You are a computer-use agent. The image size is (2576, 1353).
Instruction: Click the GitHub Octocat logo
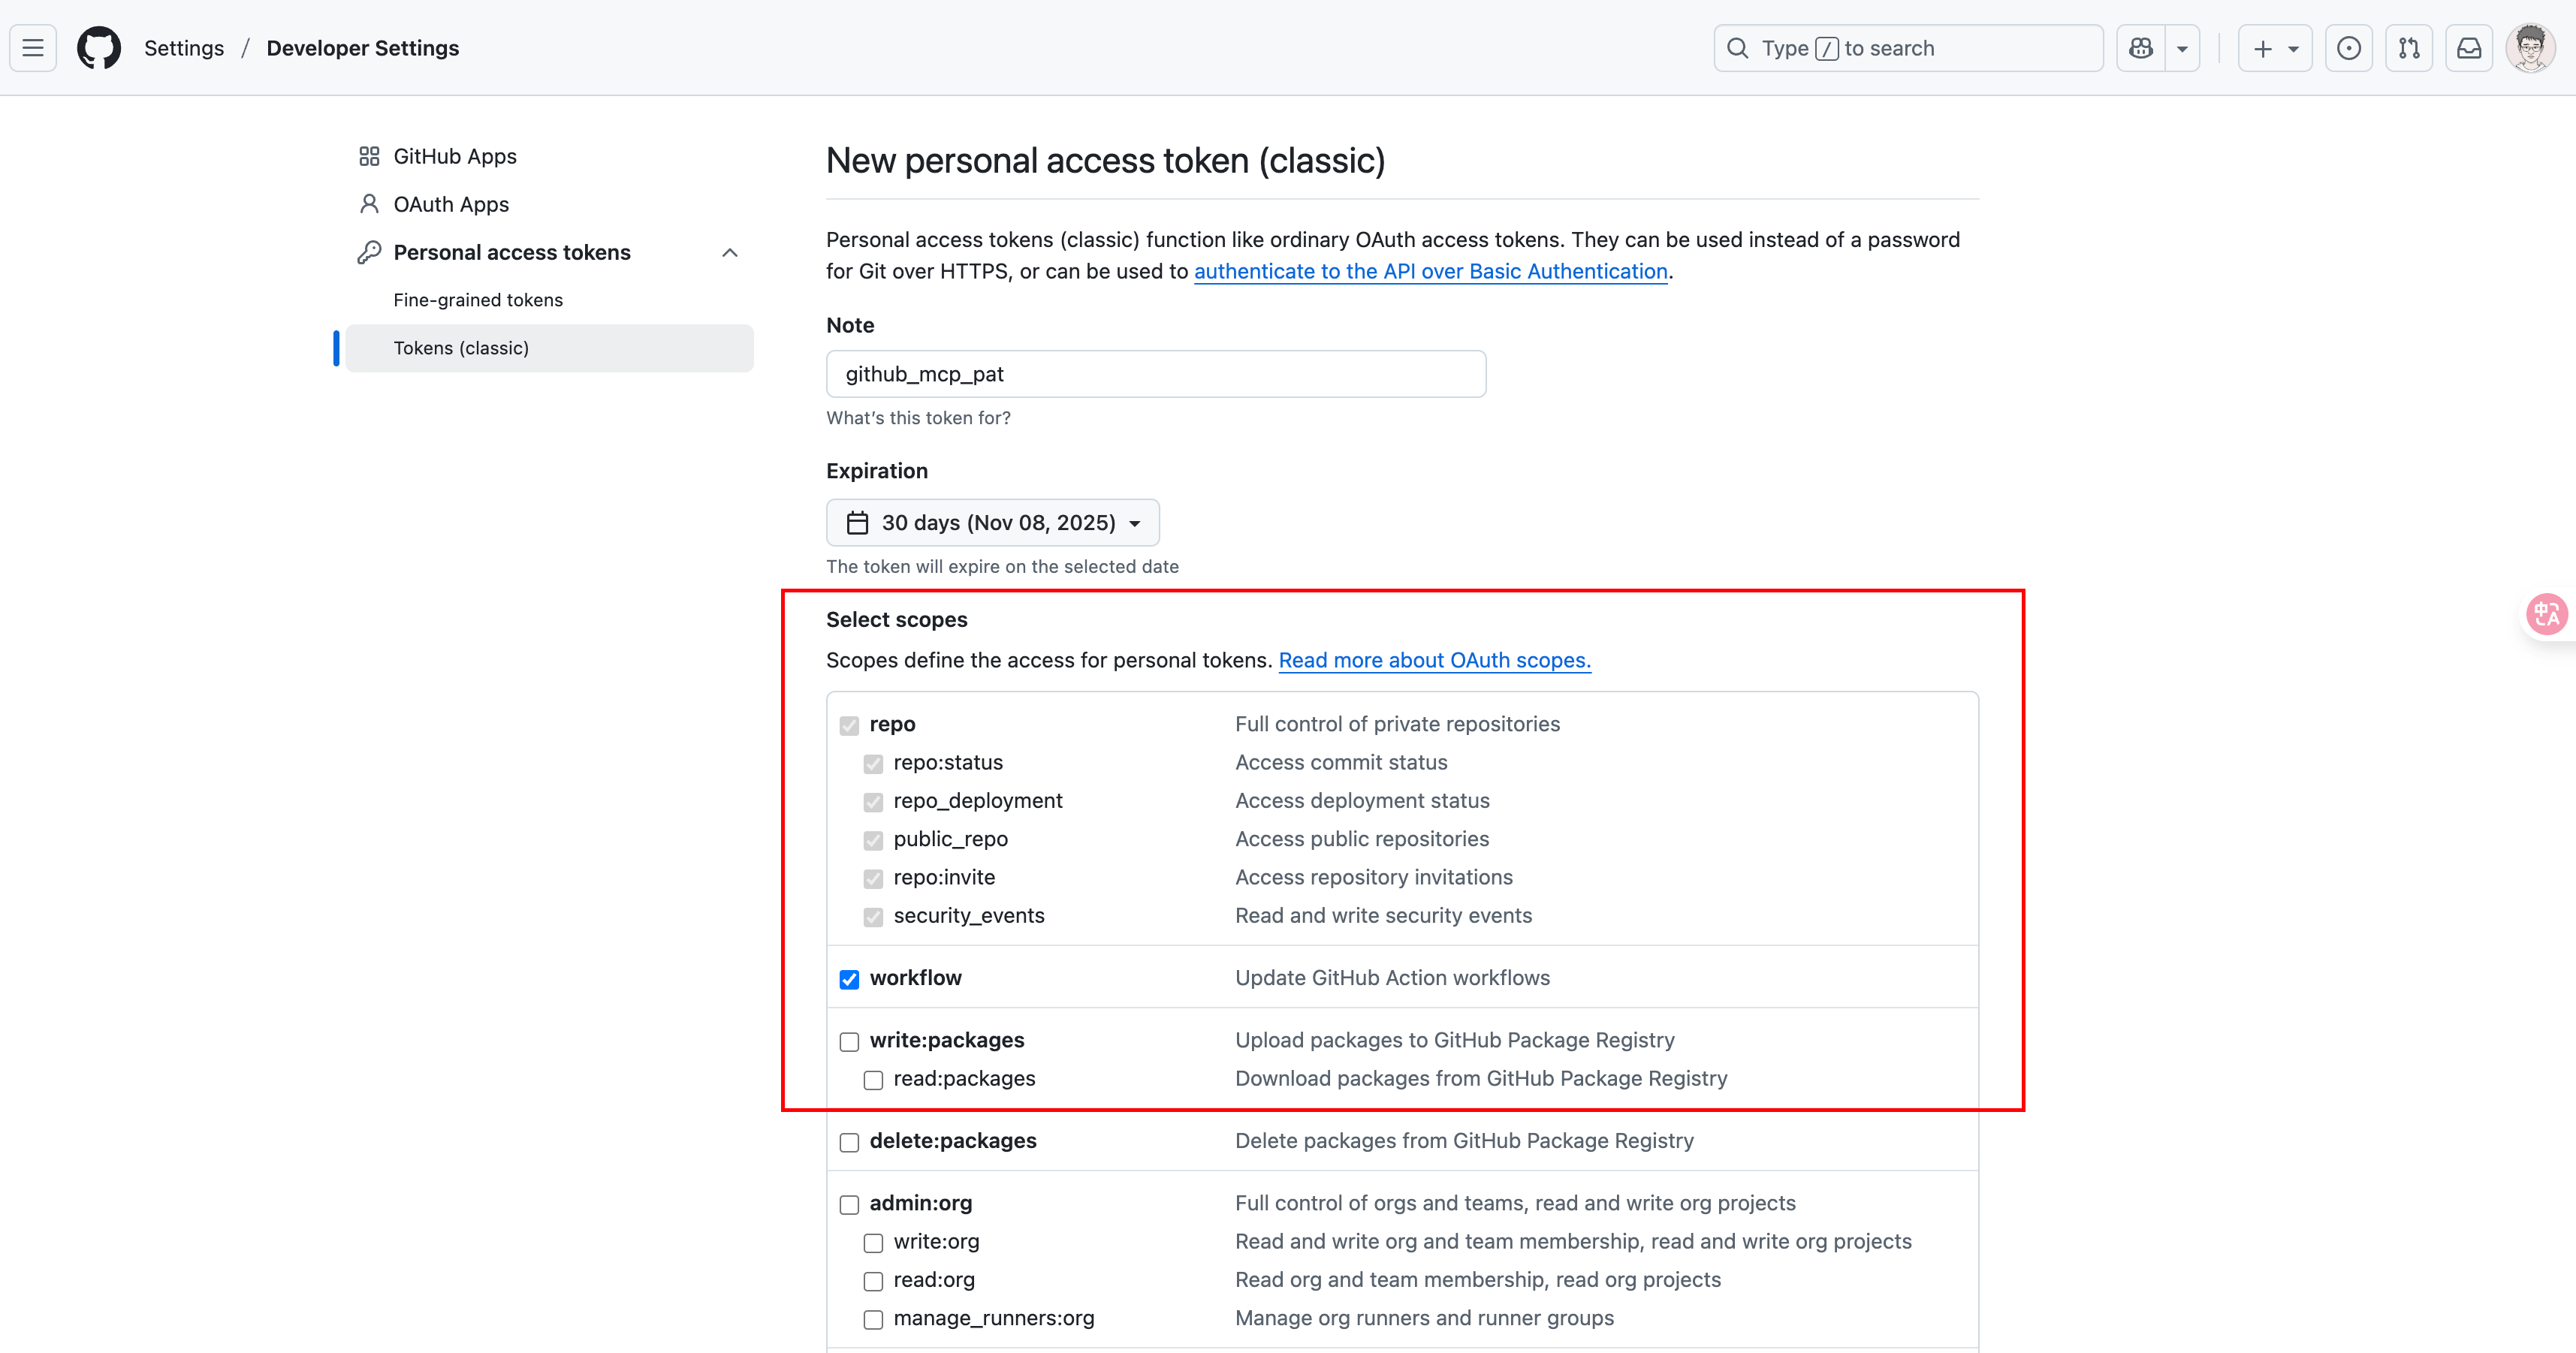[99, 48]
